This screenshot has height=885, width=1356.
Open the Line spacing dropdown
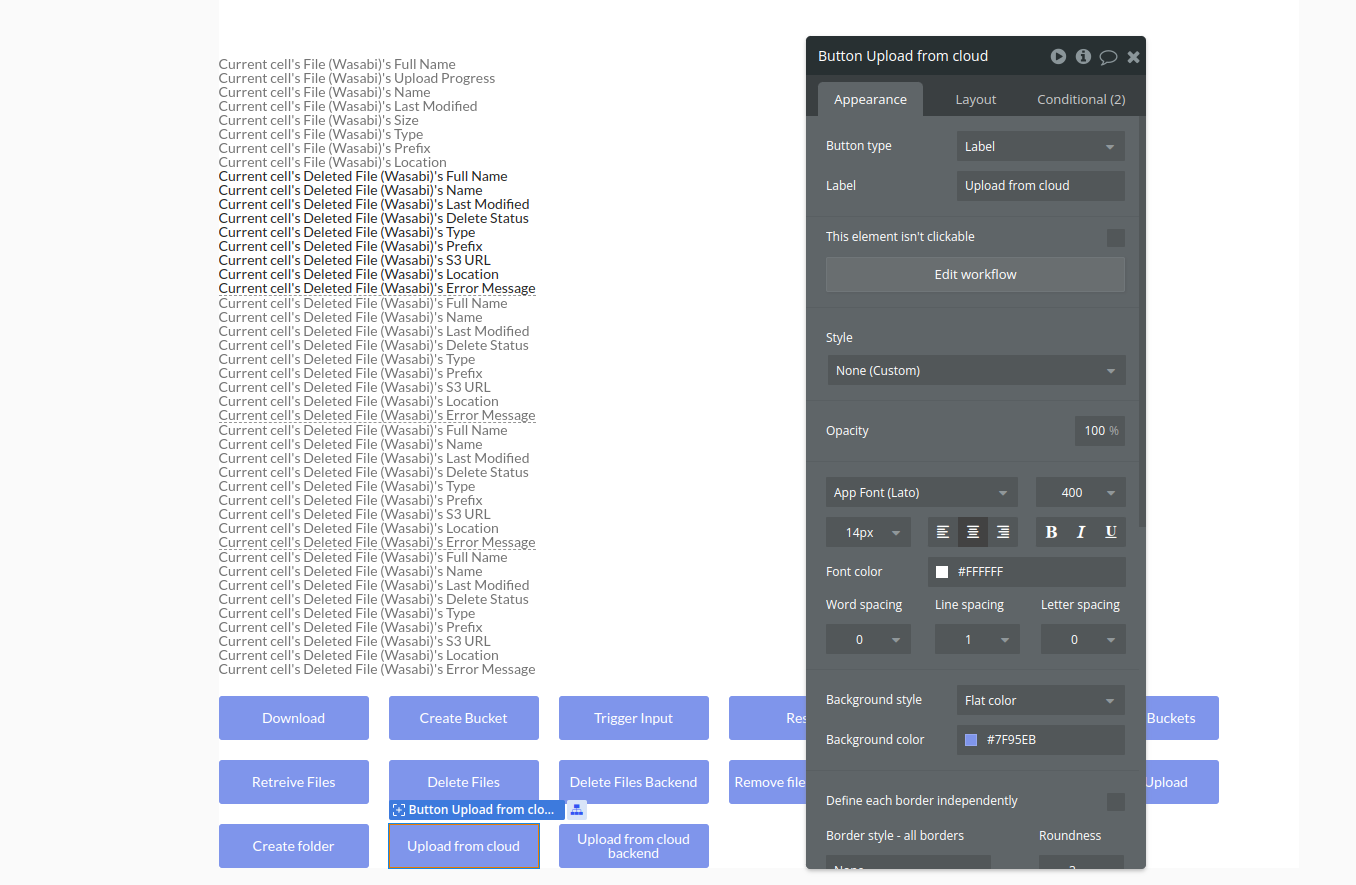pos(977,639)
